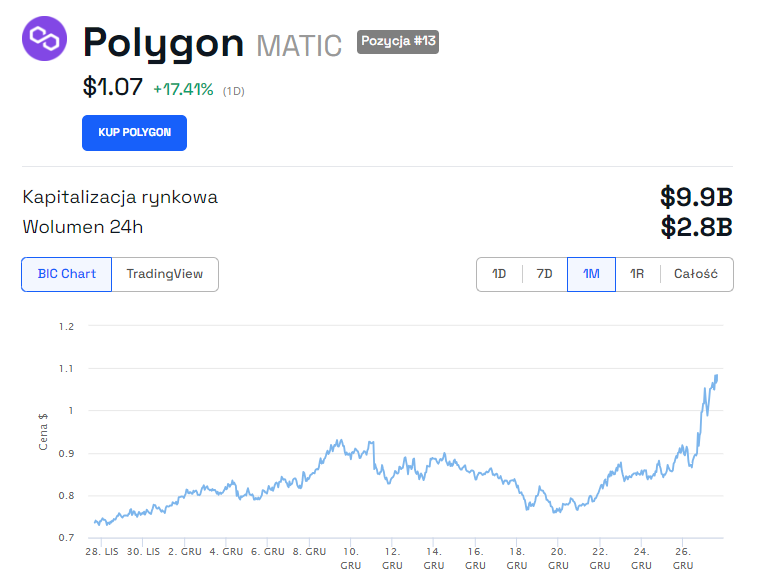
Task: Click the Kapitalizacja rynkowa label
Action: coord(120,197)
